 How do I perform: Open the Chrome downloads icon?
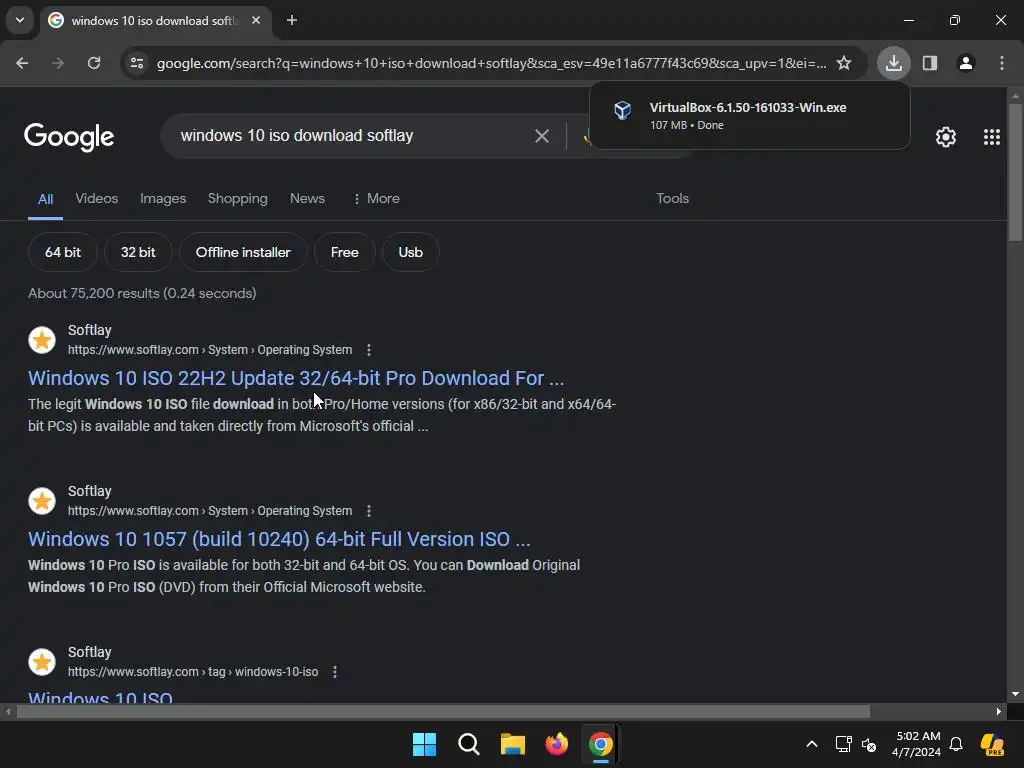click(x=893, y=63)
